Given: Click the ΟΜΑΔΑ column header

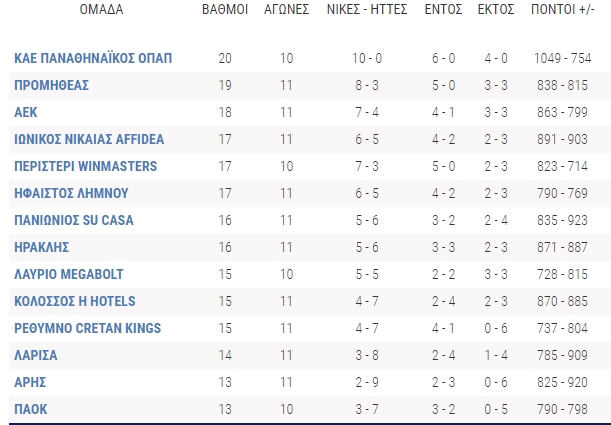Looking at the screenshot, I should (x=101, y=9).
